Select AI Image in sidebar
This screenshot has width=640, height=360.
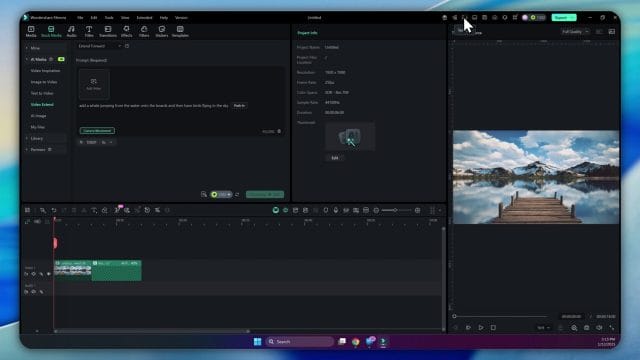point(38,116)
